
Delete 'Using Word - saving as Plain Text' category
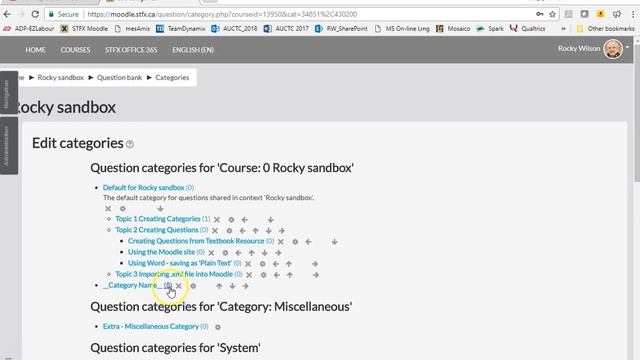click(x=248, y=264)
